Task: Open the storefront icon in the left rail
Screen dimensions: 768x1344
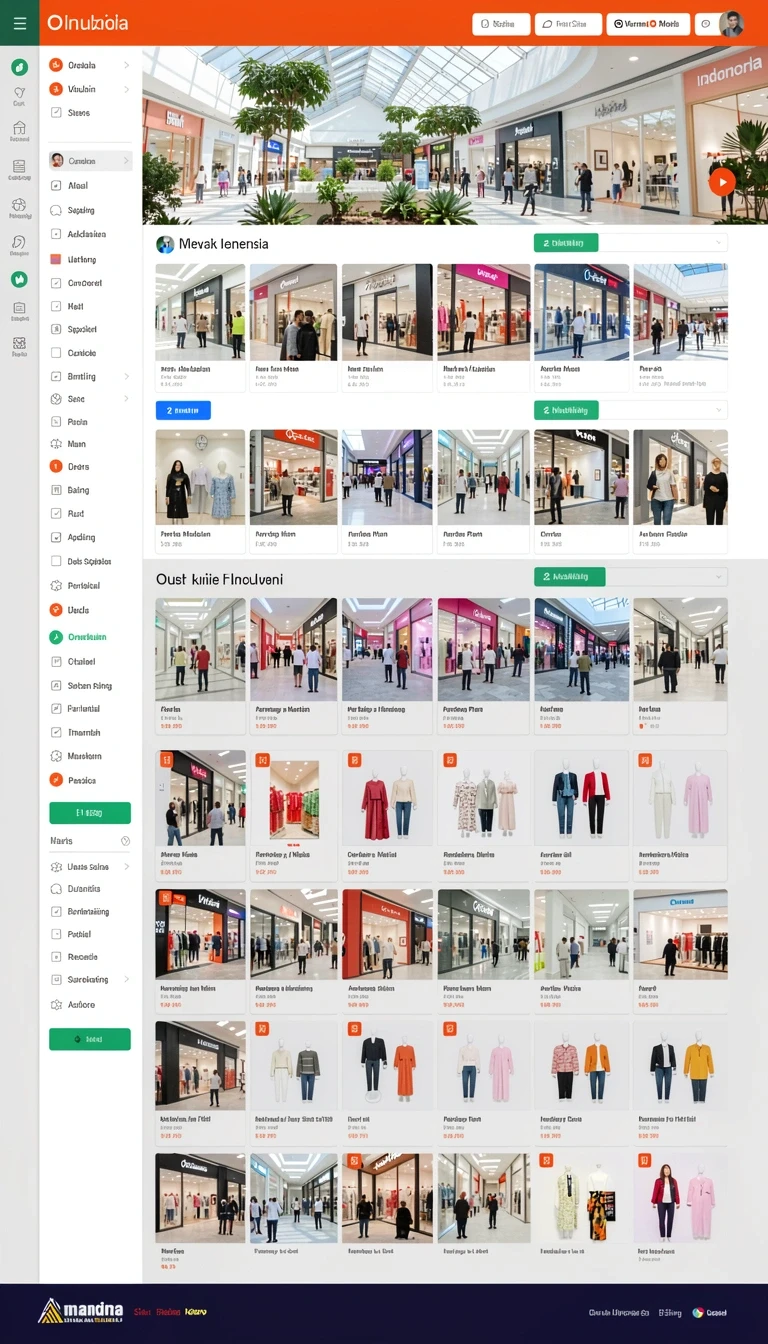Action: 19,128
